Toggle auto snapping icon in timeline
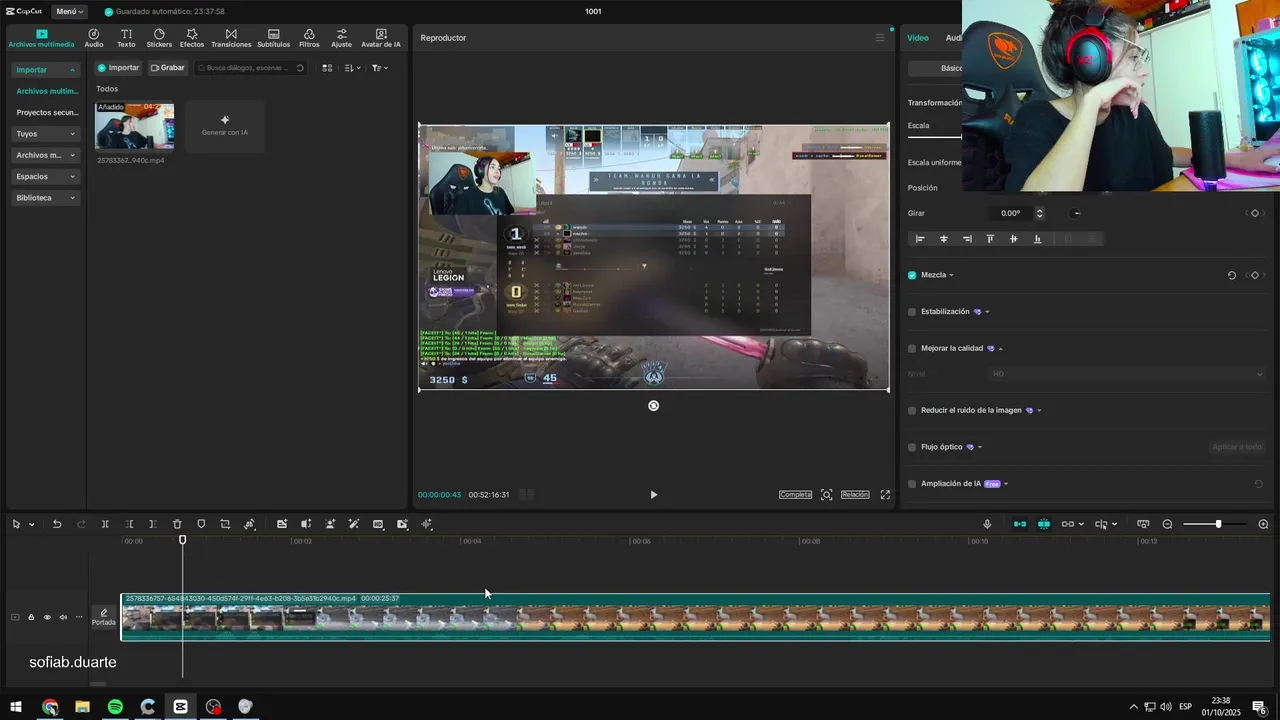Viewport: 1280px width, 720px height. pos(1044,524)
